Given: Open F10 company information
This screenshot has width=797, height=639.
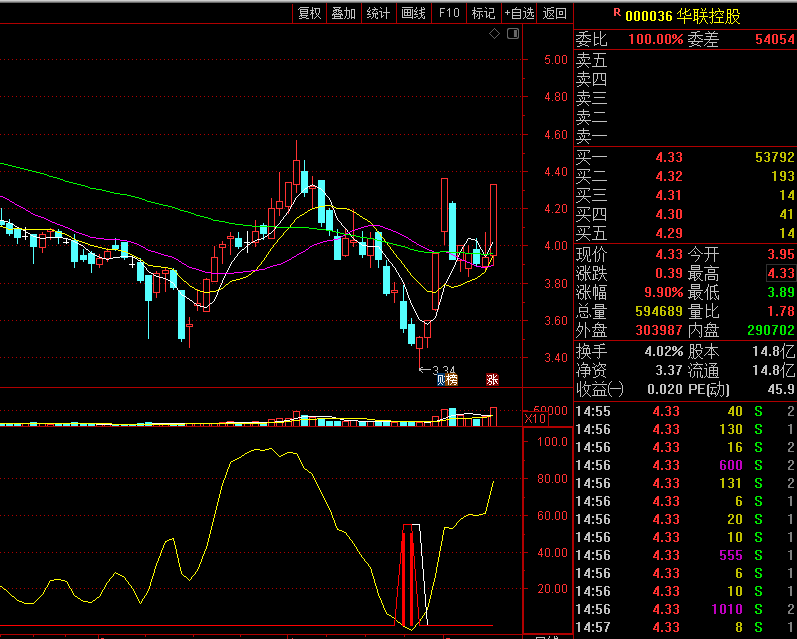Looking at the screenshot, I should pyautogui.click(x=449, y=13).
